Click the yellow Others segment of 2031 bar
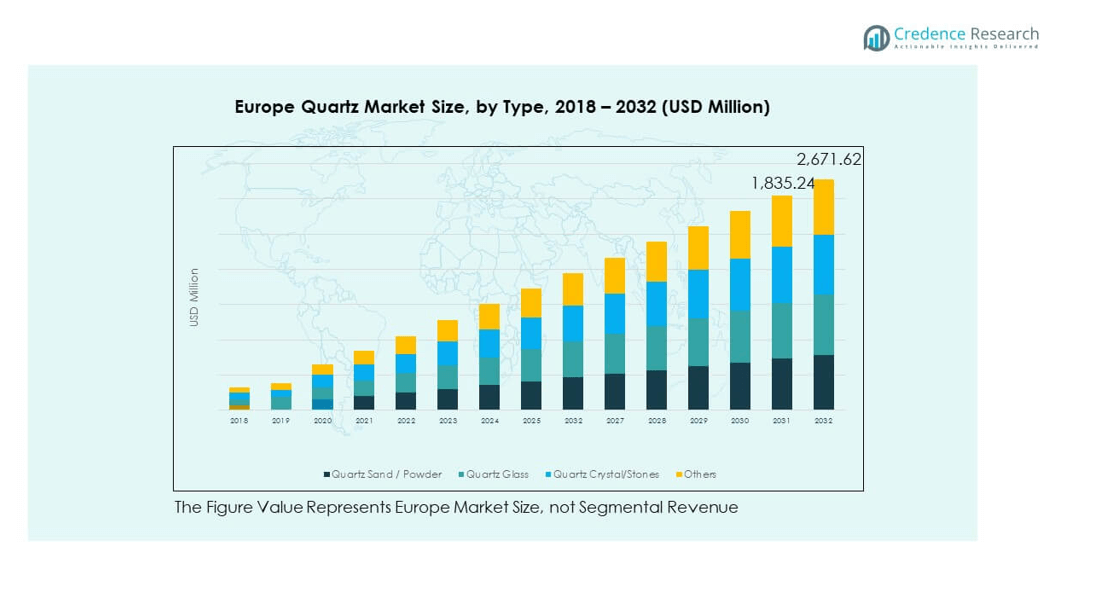 pos(781,221)
